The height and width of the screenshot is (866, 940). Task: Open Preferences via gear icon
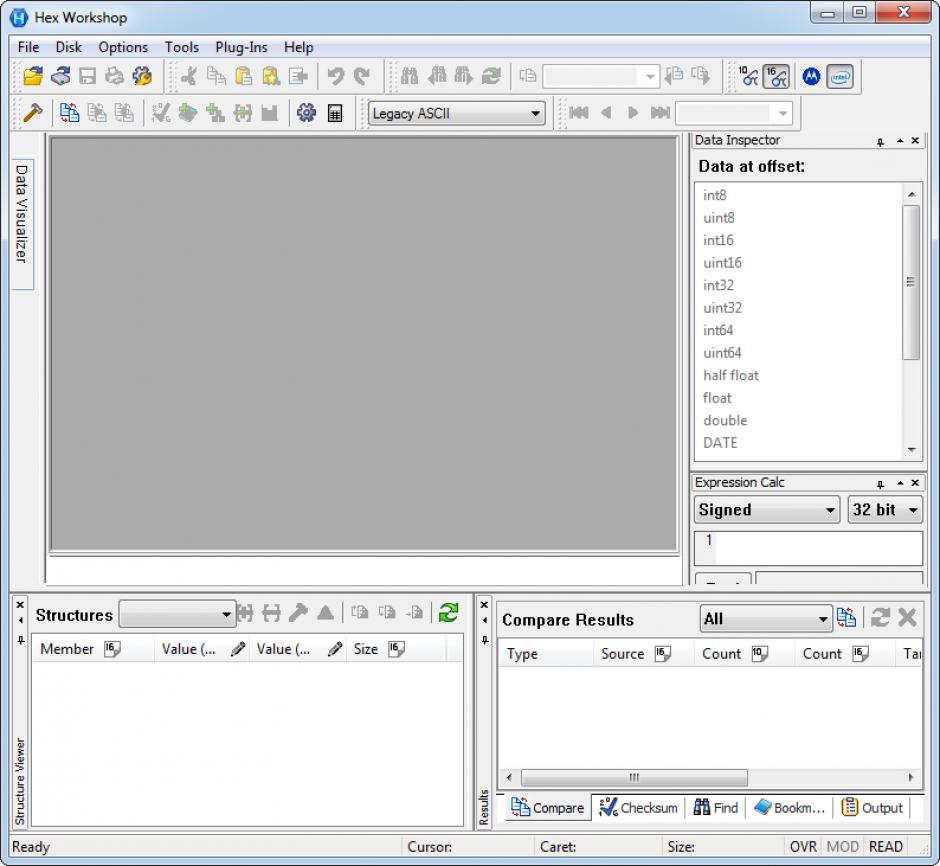pyautogui.click(x=306, y=113)
